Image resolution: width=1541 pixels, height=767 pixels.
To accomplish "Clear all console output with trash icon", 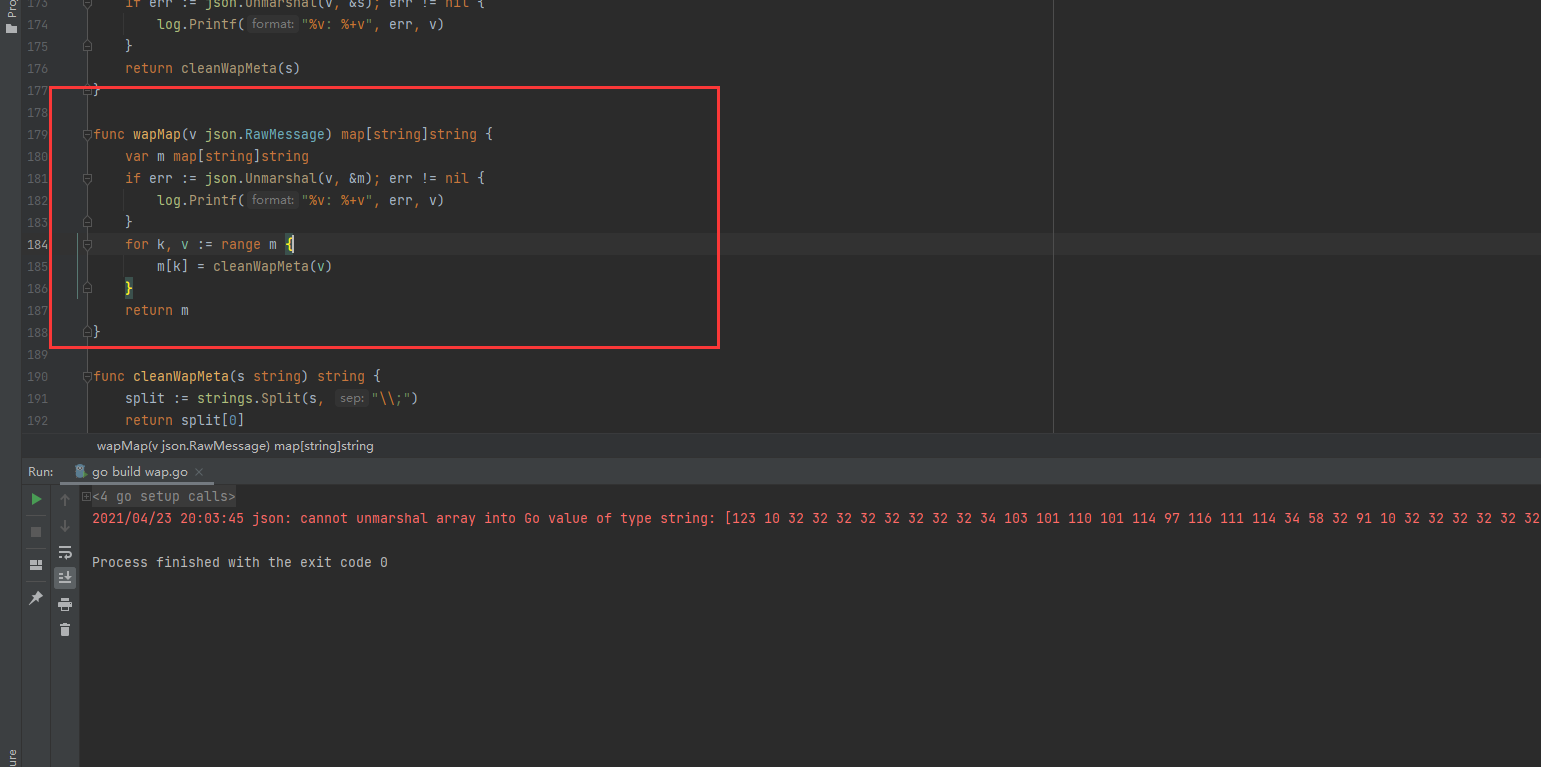I will click(x=65, y=631).
